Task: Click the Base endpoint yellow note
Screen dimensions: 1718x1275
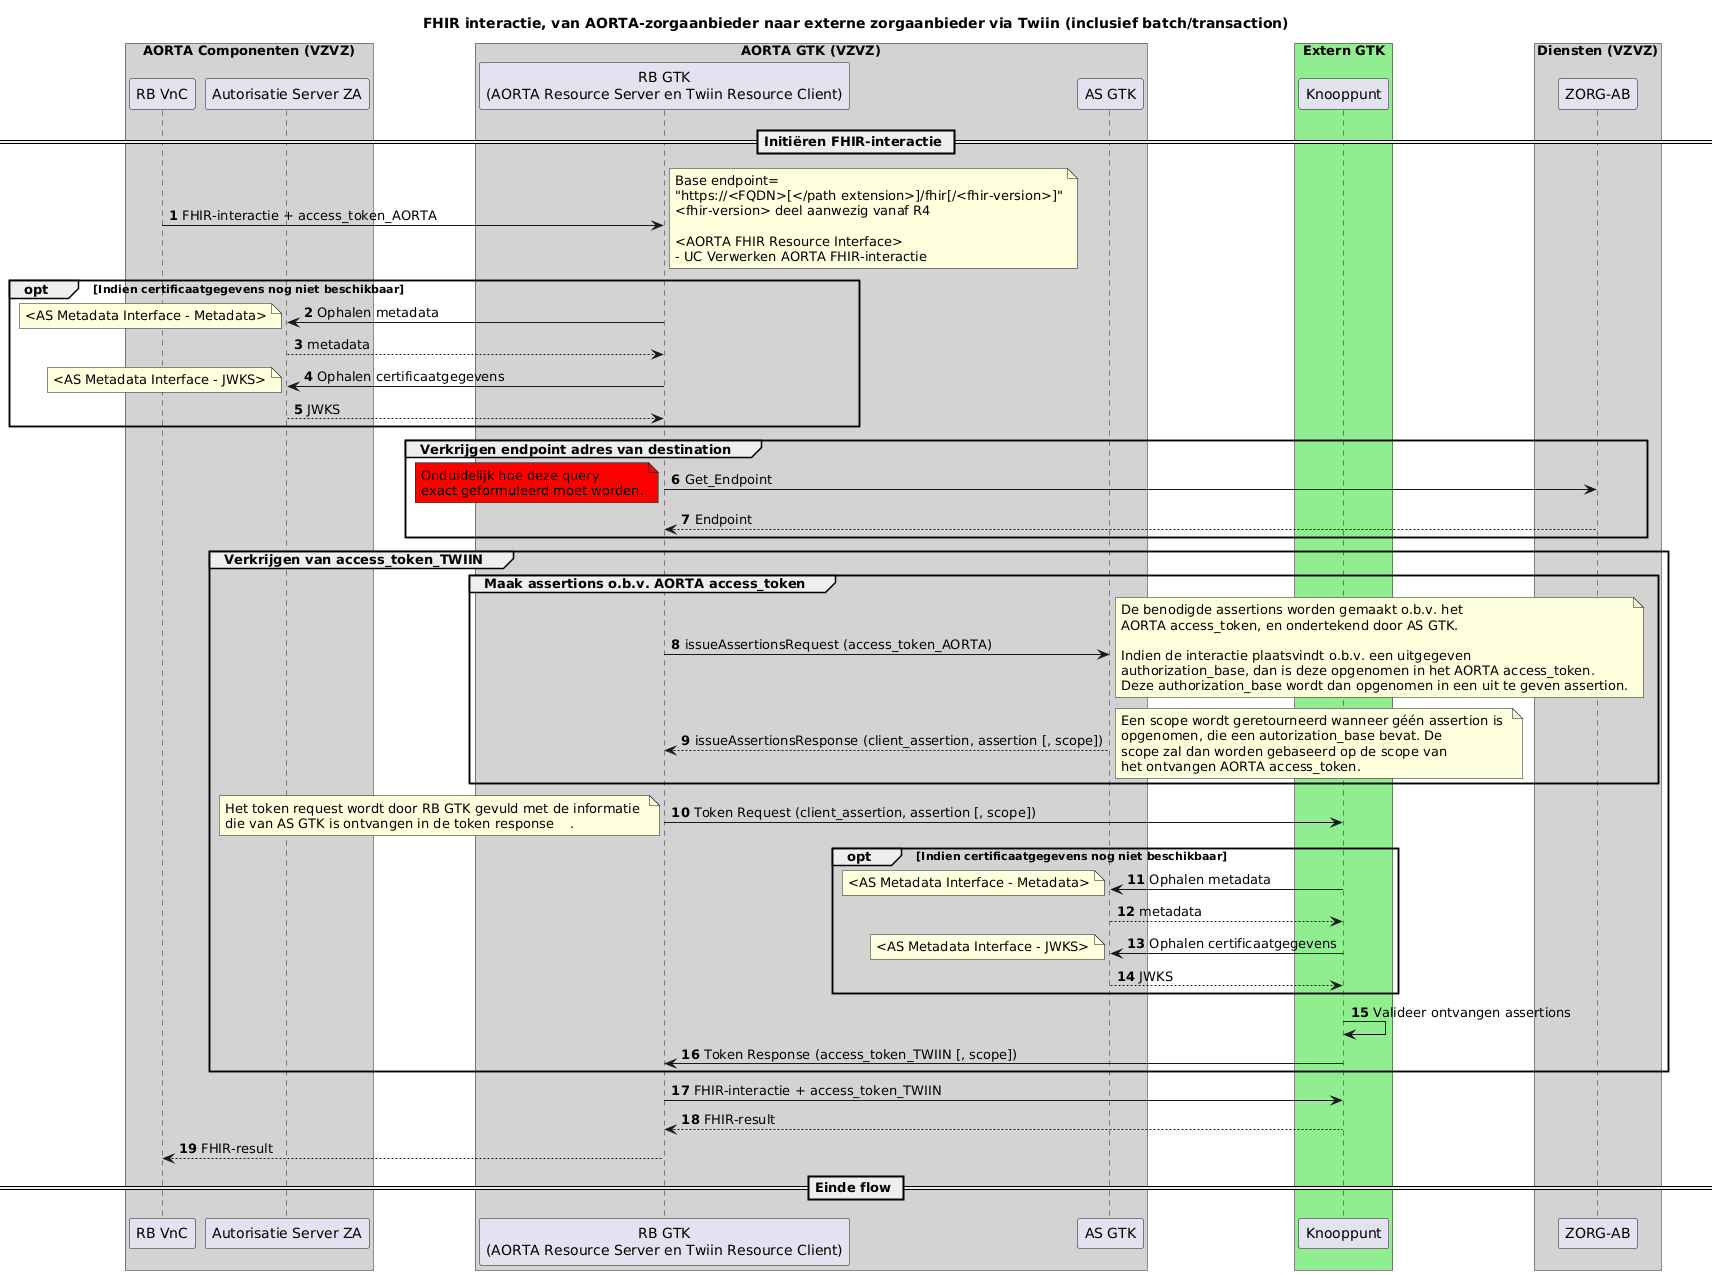Action: [x=873, y=217]
